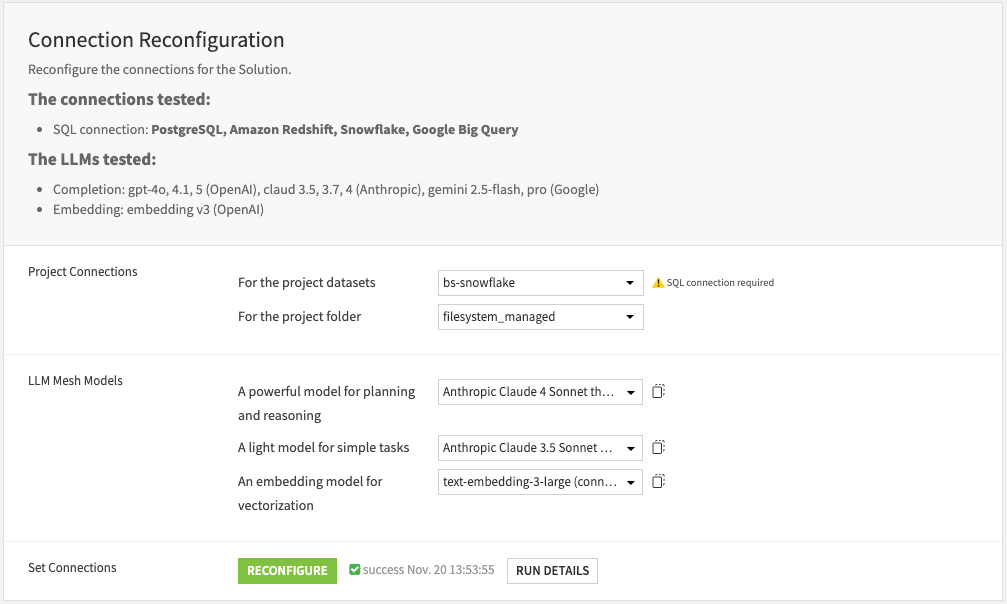Viewport: 1007px width, 604px height.
Task: Click the SQL connection required warning triangle
Action: pyautogui.click(x=656, y=282)
